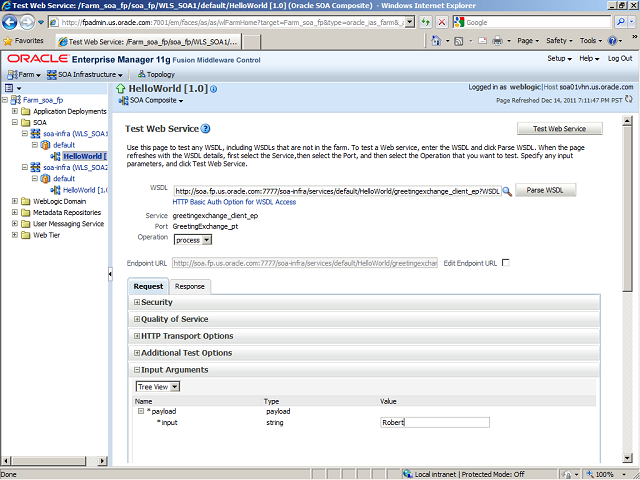Switch to the Response tab

coord(190,286)
